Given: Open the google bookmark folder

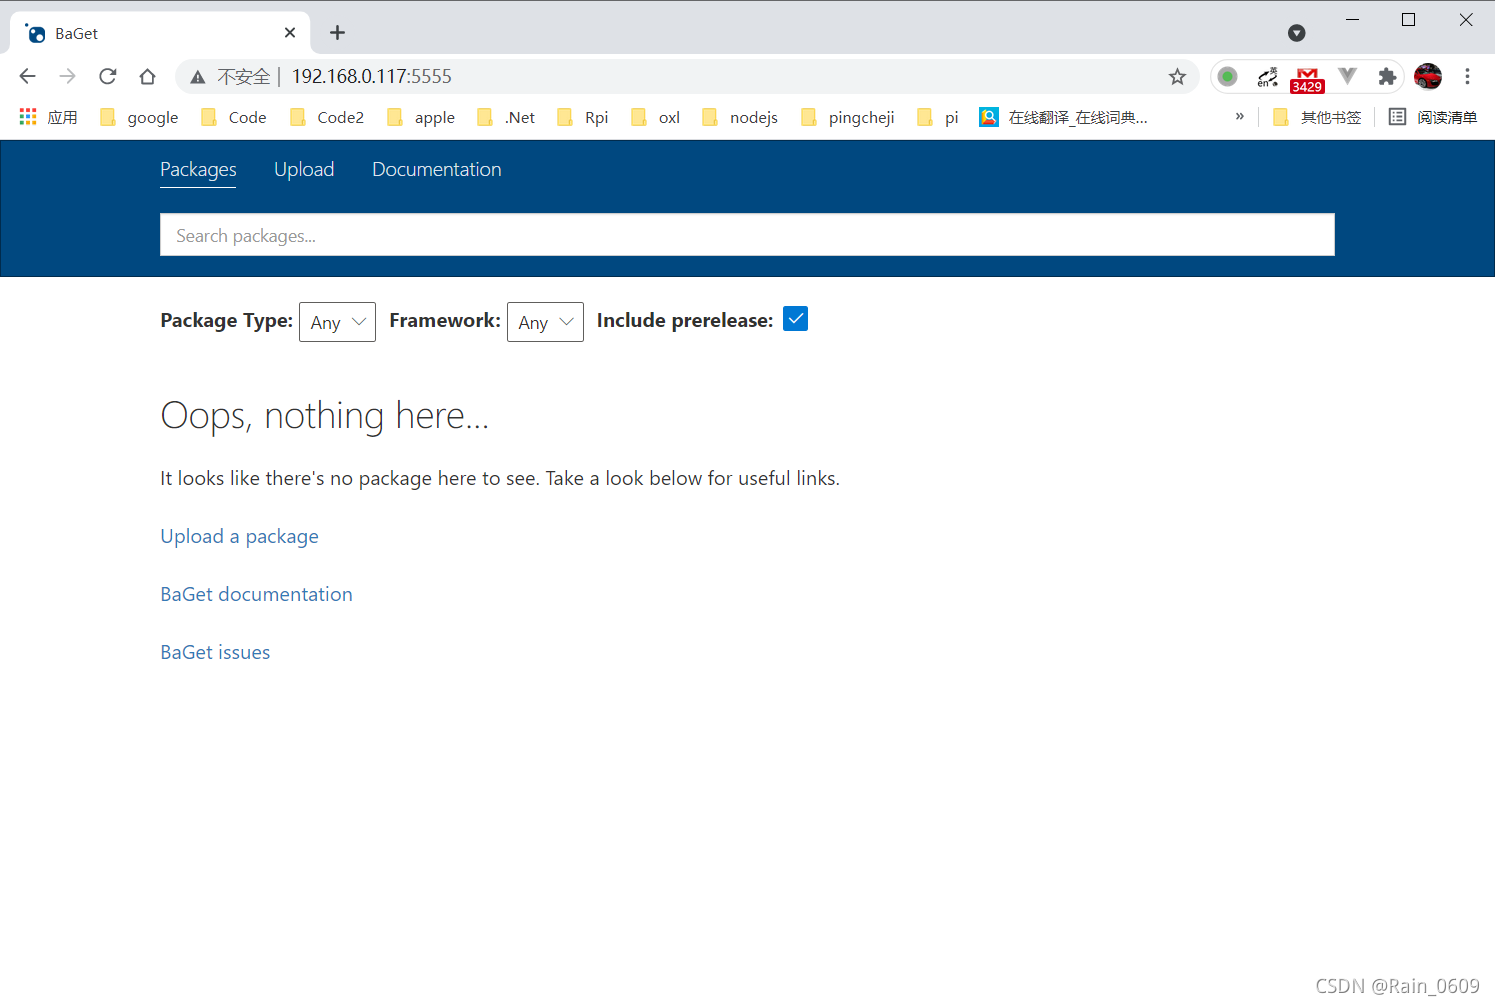Looking at the screenshot, I should [x=139, y=117].
